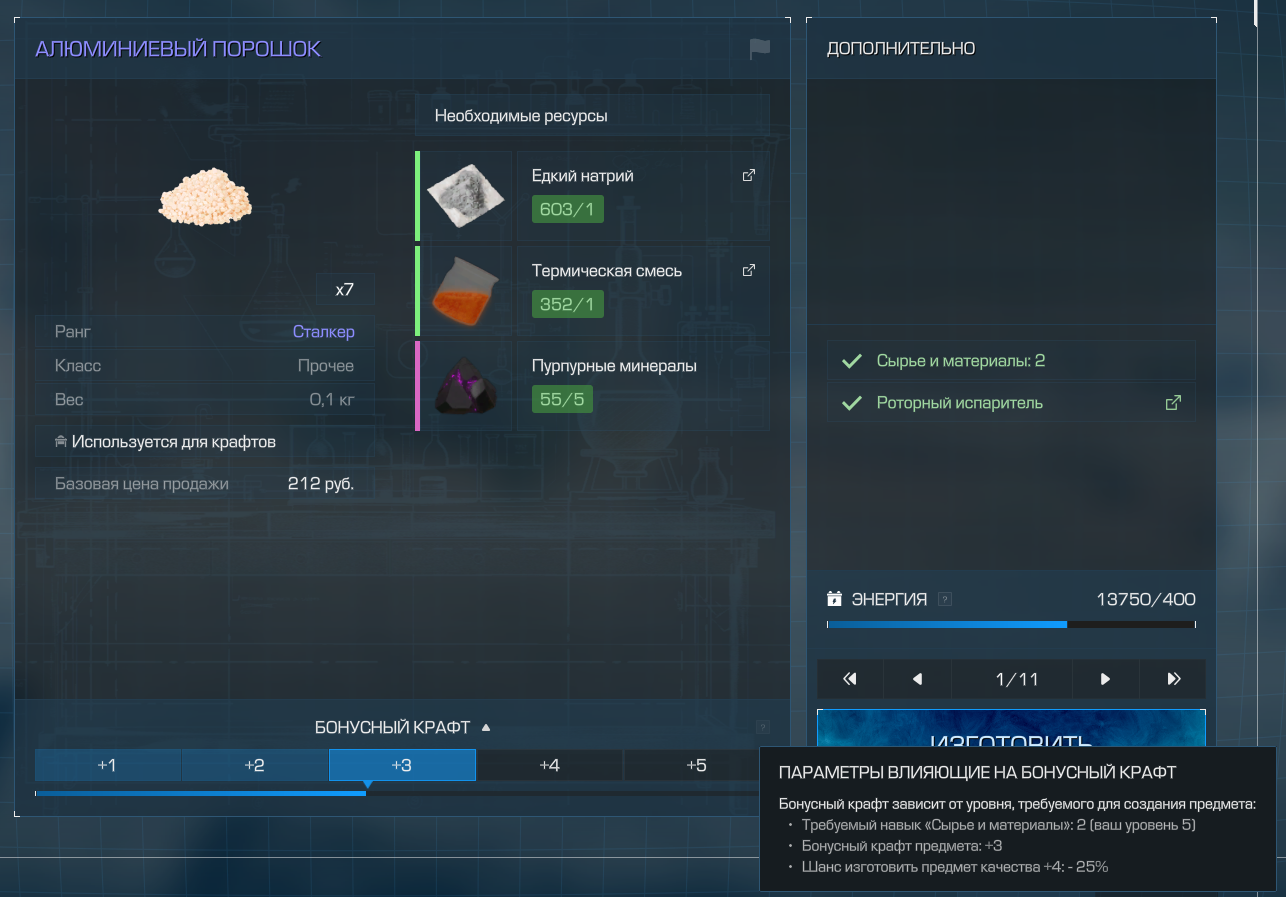Open the external link icon for Термическая смесь

click(x=748, y=270)
